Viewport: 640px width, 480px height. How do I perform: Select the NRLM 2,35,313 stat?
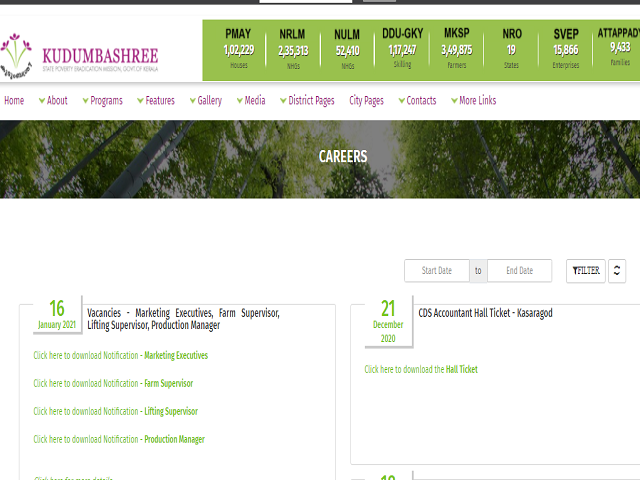[293, 49]
